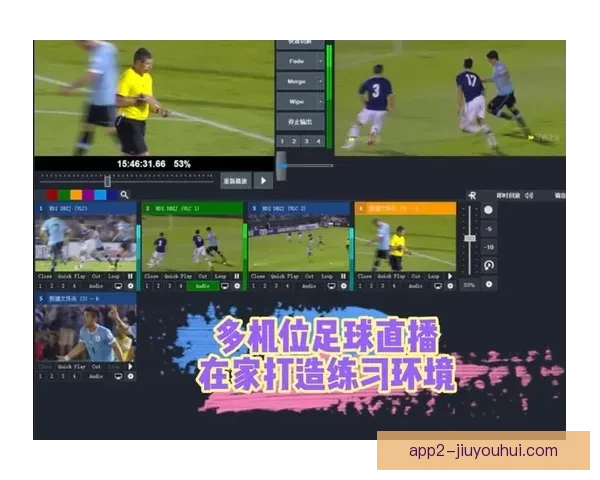Expand the Fade transition dropdown arrow
Image resolution: width=600 pixels, height=480 pixels.
320,60
